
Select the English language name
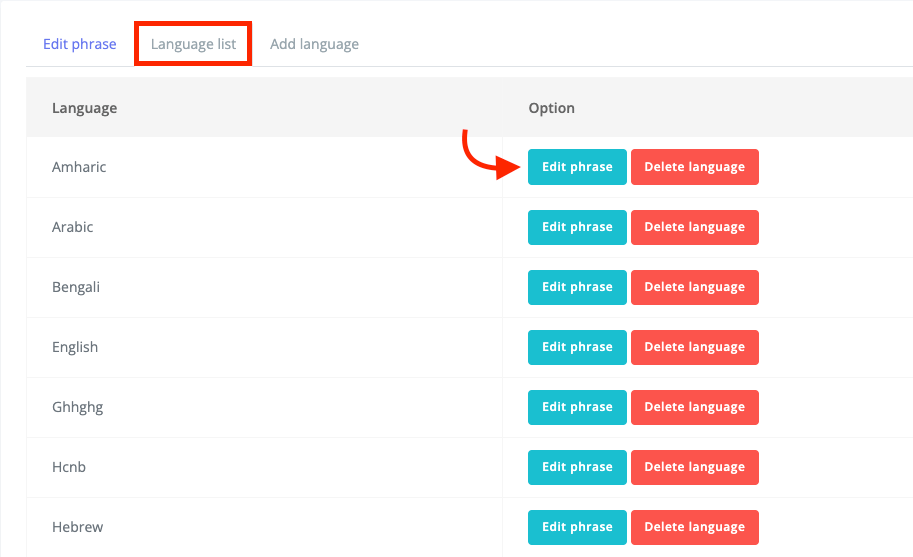click(75, 347)
